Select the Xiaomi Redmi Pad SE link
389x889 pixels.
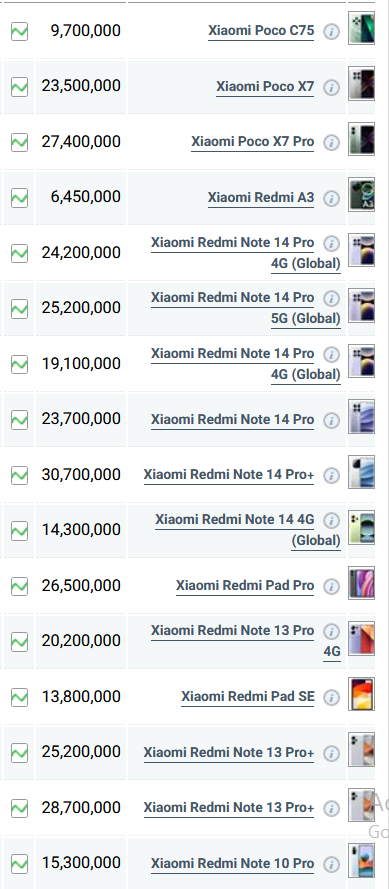(248, 697)
